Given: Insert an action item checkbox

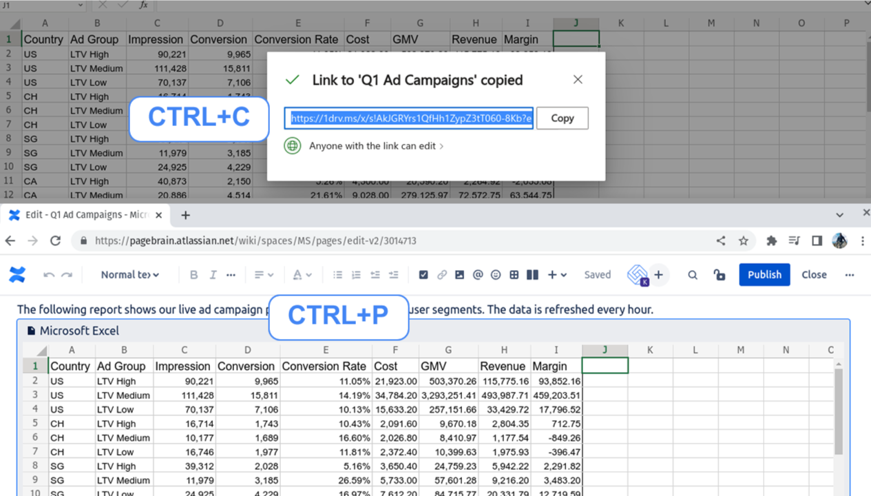Looking at the screenshot, I should [x=423, y=275].
